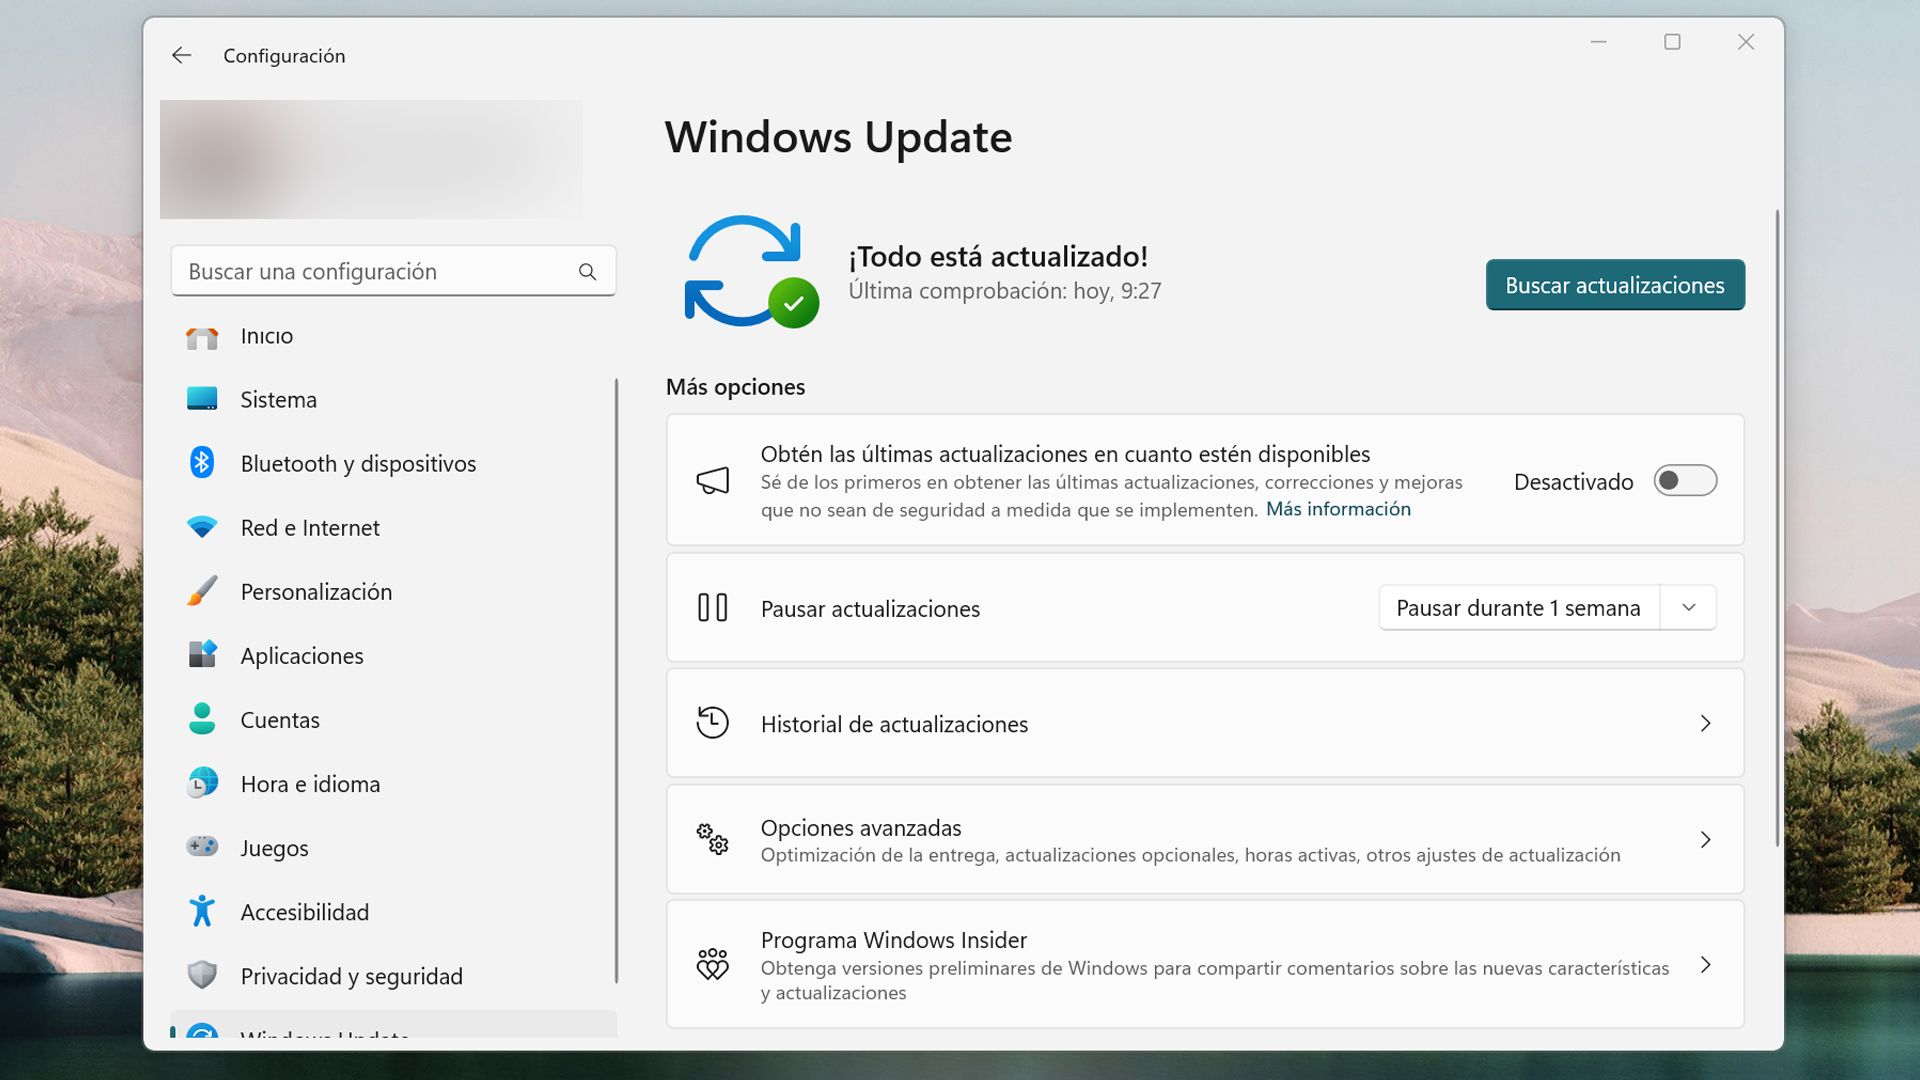Image resolution: width=1920 pixels, height=1080 pixels.
Task: Click the Última comprobación: hoy, 9:27 text
Action: click(1004, 291)
